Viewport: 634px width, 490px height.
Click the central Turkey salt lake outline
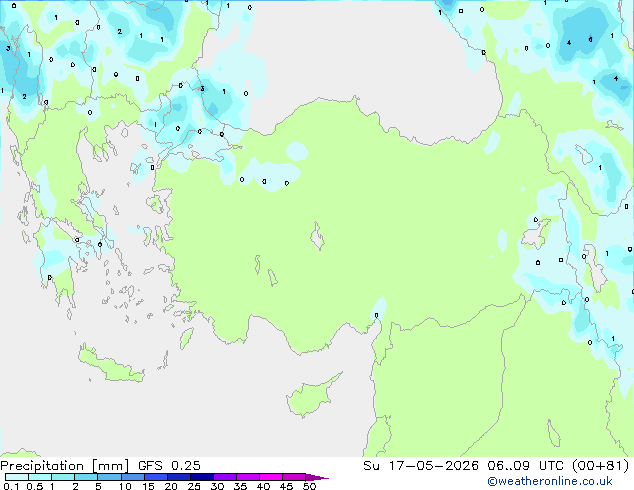[x=317, y=236]
